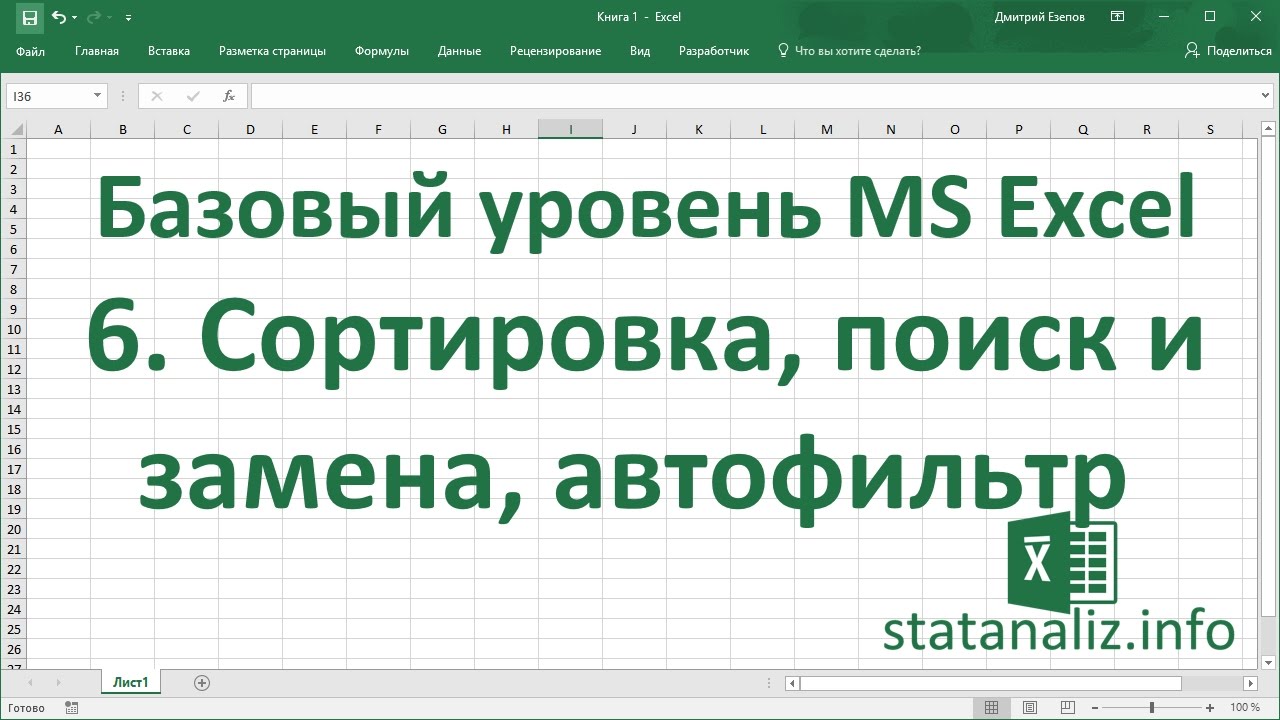The height and width of the screenshot is (720, 1280).
Task: Select row 15 header
Action: coord(14,429)
